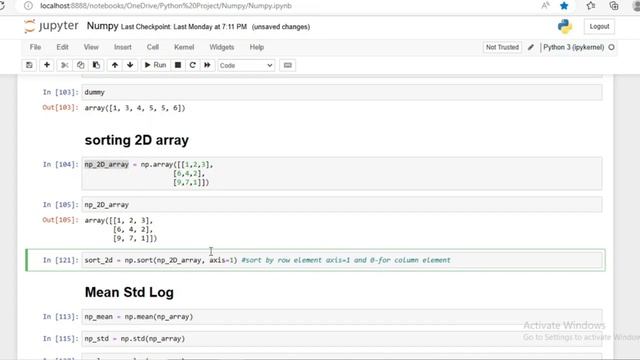The image size is (640, 360).
Task: Insert cell below with plus icon
Action: click(x=47, y=65)
